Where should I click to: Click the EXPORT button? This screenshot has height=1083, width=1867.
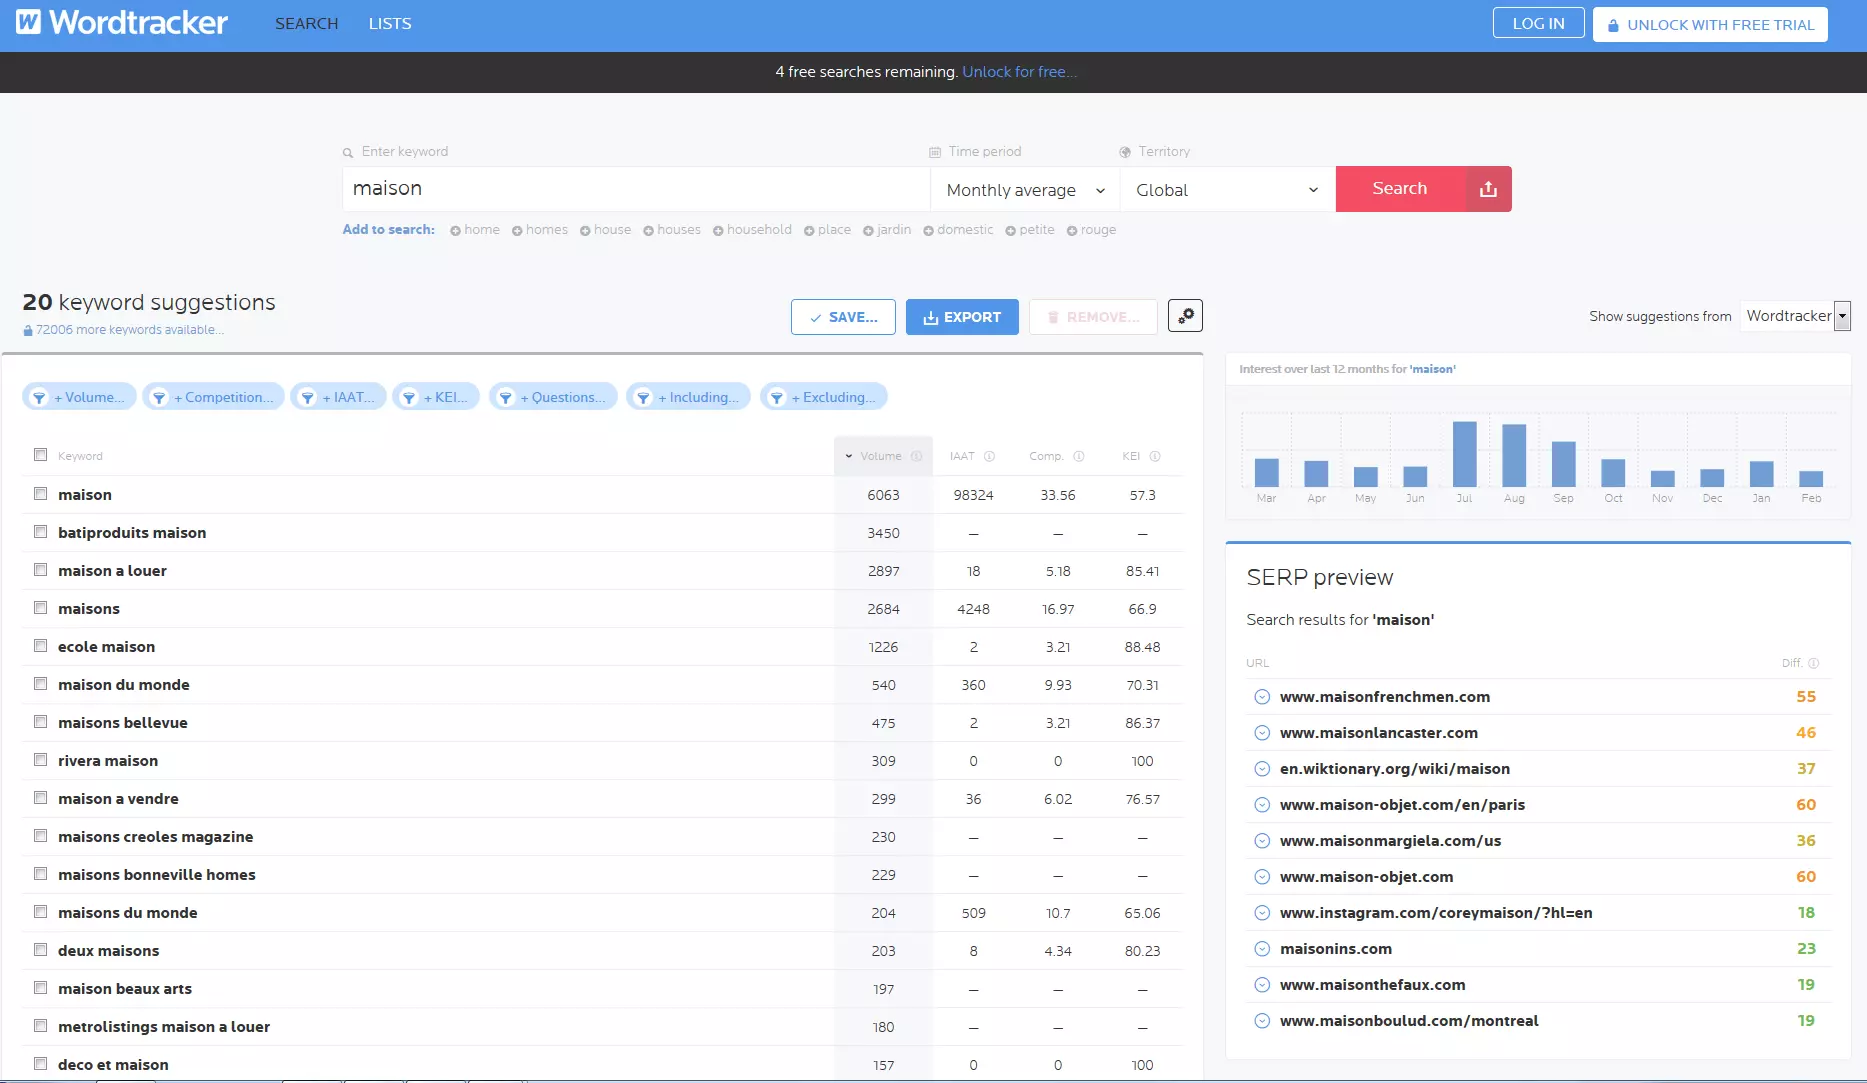pos(962,317)
